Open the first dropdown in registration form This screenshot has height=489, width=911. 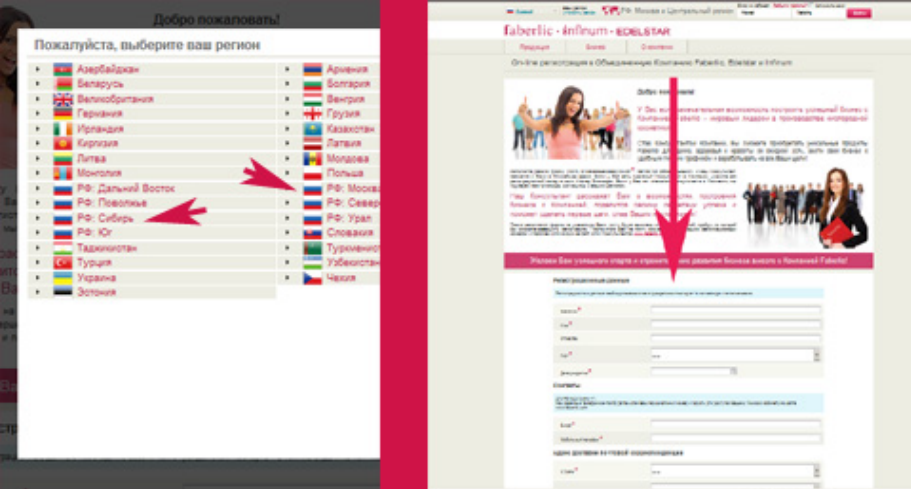735,354
